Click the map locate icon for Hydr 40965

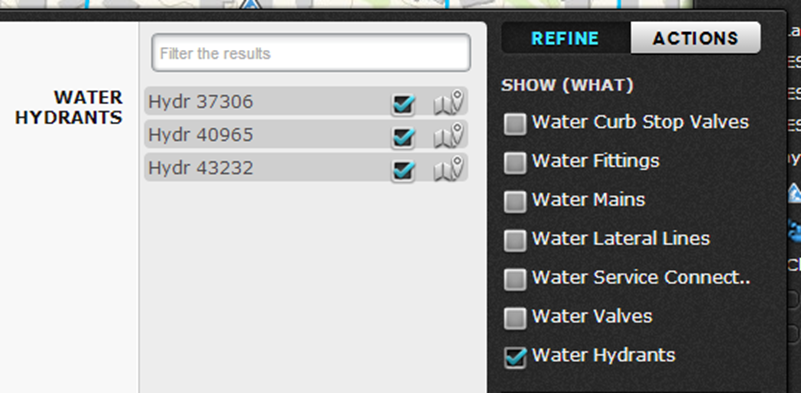point(449,135)
